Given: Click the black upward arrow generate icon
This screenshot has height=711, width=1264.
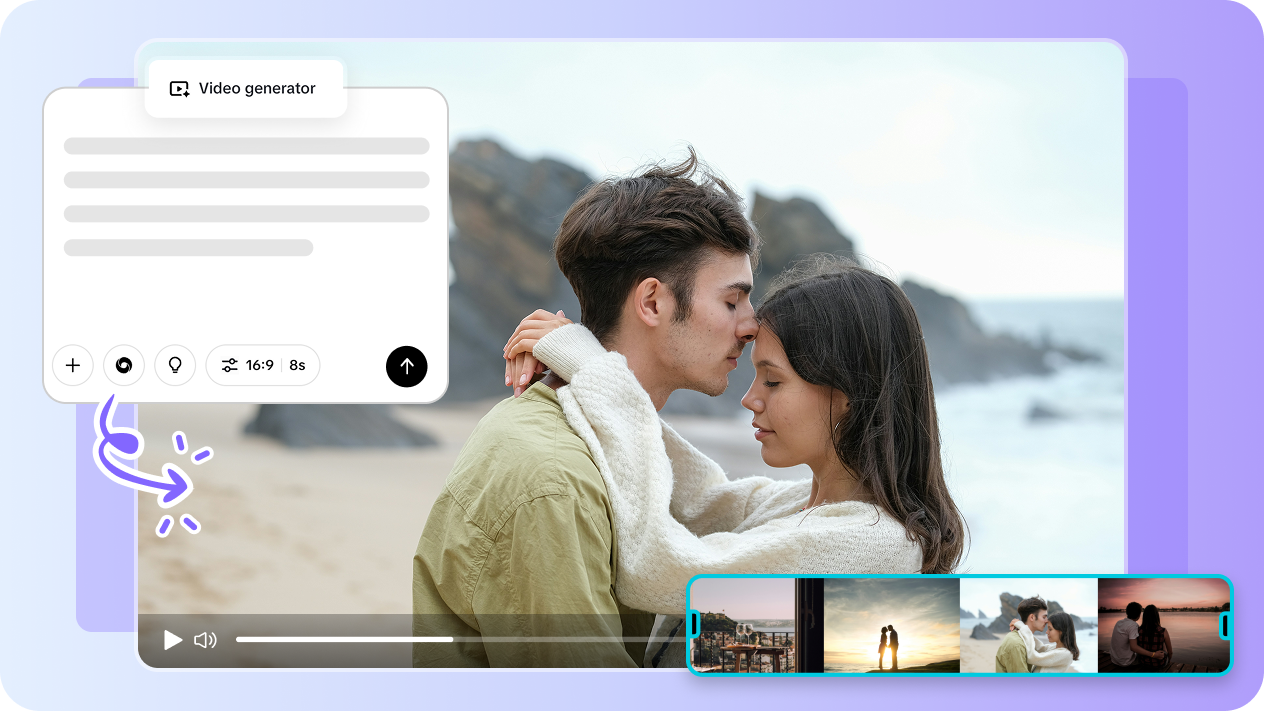Looking at the screenshot, I should click(406, 366).
